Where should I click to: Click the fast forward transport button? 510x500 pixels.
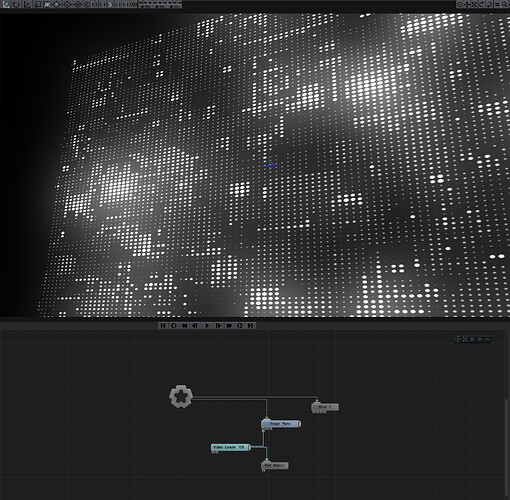(229, 326)
